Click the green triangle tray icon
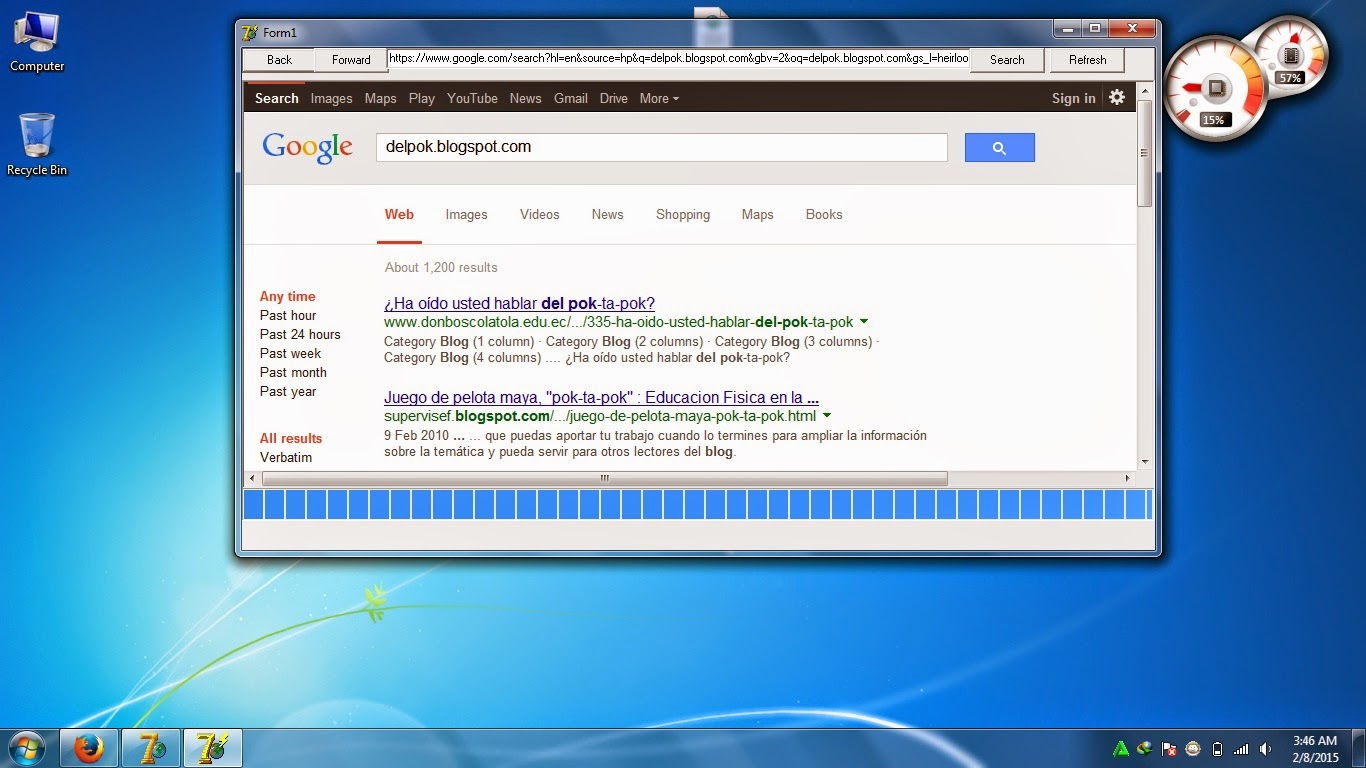Viewport: 1366px width, 768px height. coord(1121,749)
